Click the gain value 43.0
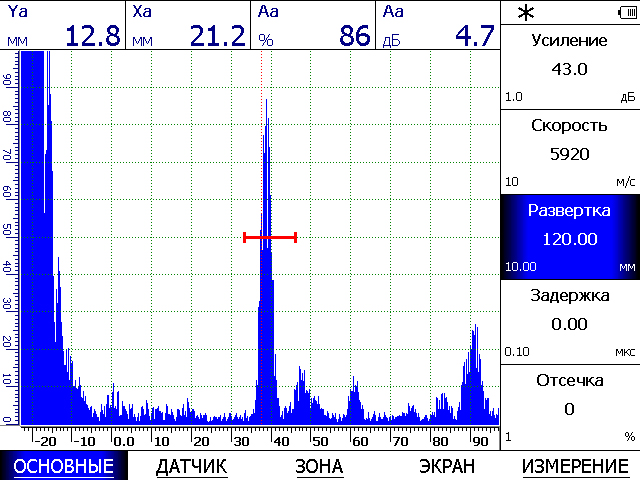The image size is (640, 480). [569, 70]
